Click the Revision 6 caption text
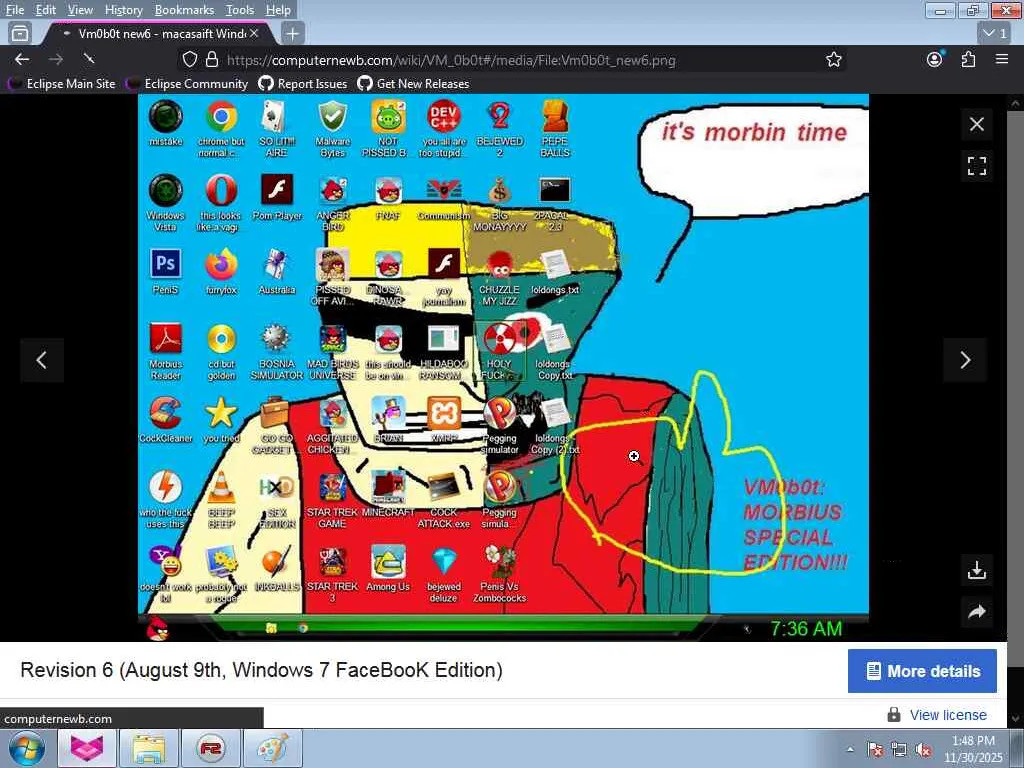The image size is (1024, 768). pyautogui.click(x=261, y=670)
